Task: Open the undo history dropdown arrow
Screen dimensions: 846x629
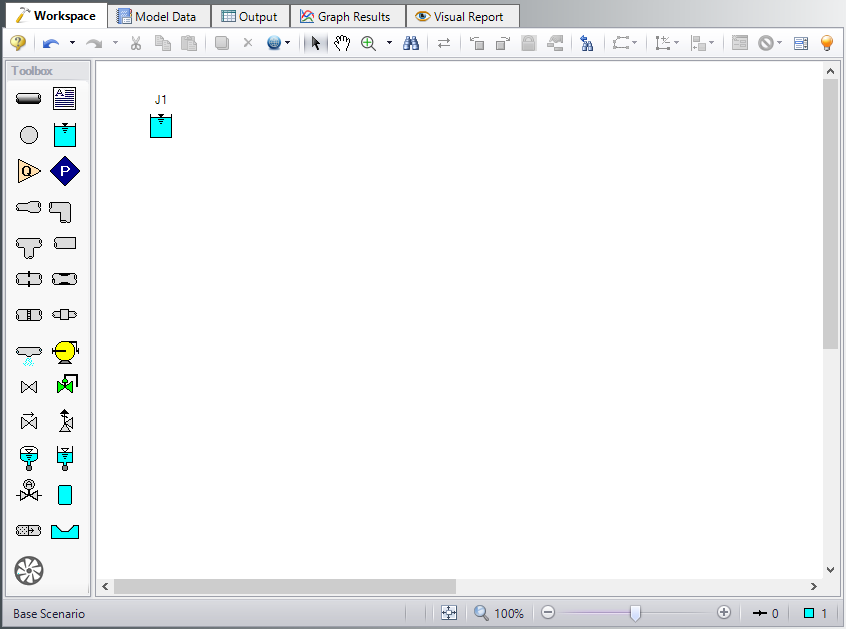Action: (72, 43)
